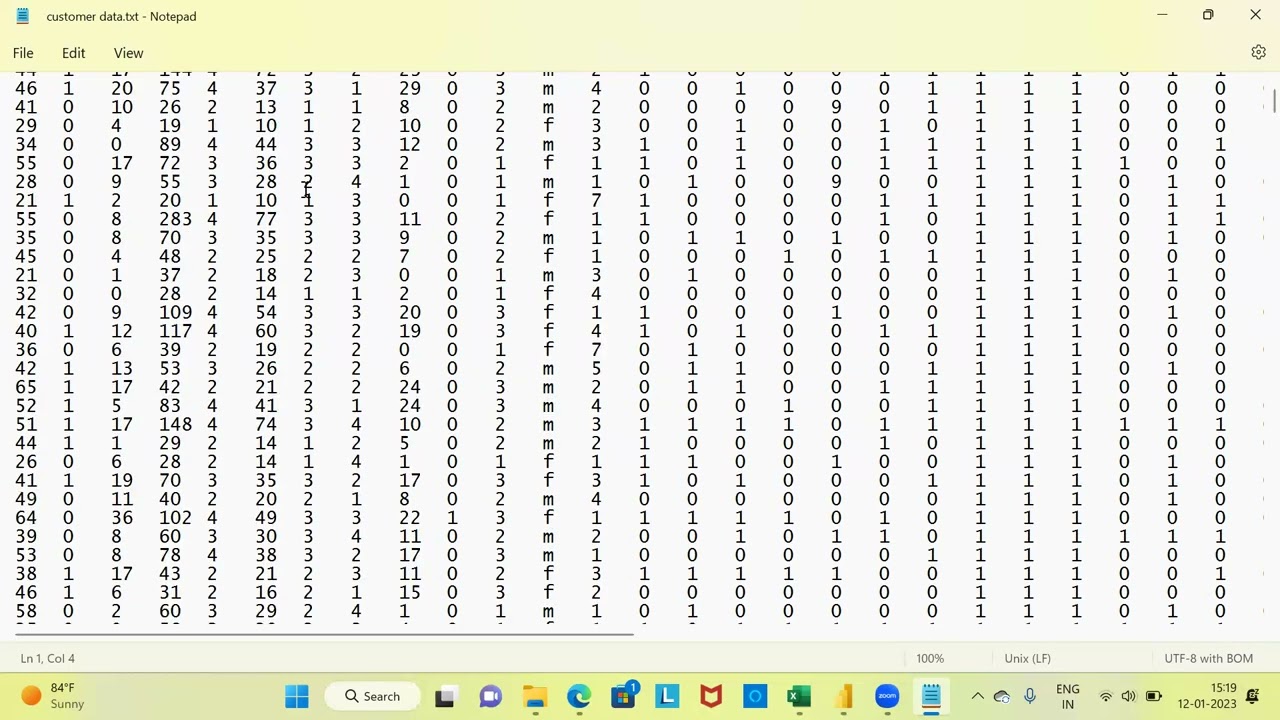Click the microphone tray icon
Screen dimensions: 1280x720
1029,696
